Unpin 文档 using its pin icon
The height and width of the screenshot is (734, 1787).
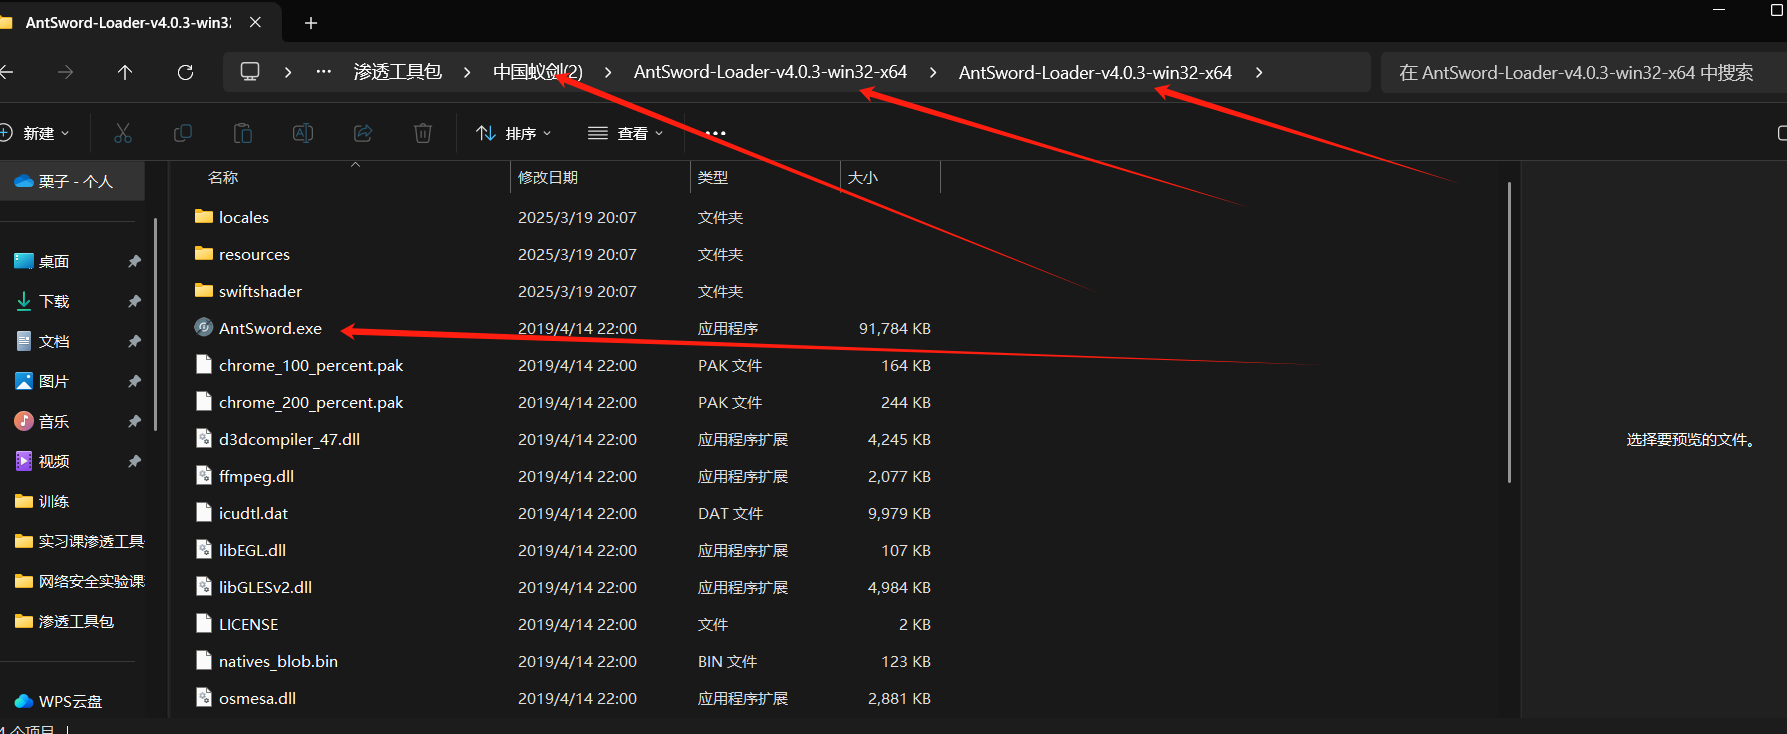pyautogui.click(x=134, y=341)
